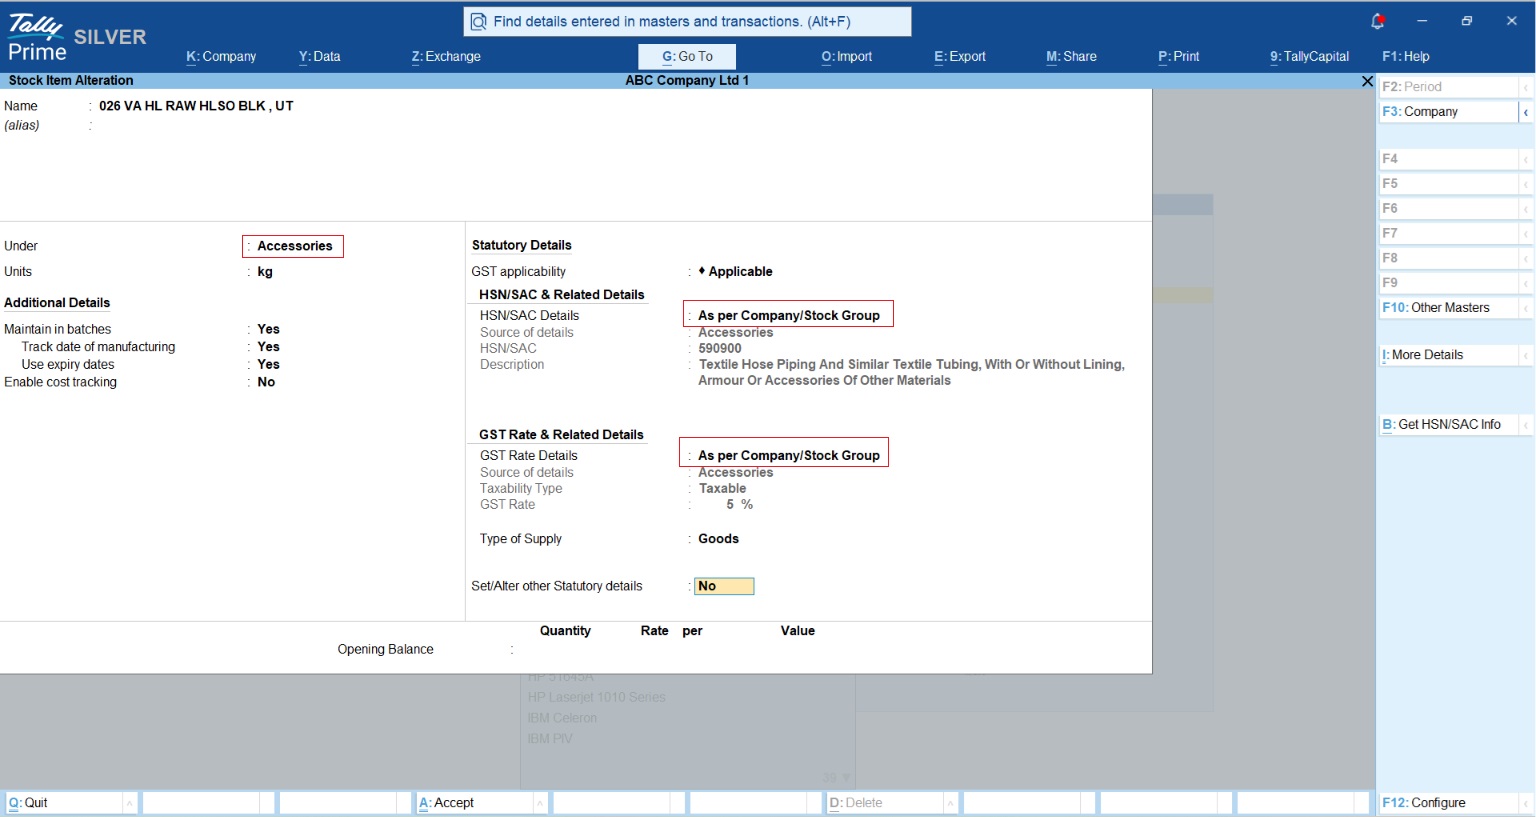The height and width of the screenshot is (817, 1536).
Task: Click the G: Go To button
Action: pos(687,56)
